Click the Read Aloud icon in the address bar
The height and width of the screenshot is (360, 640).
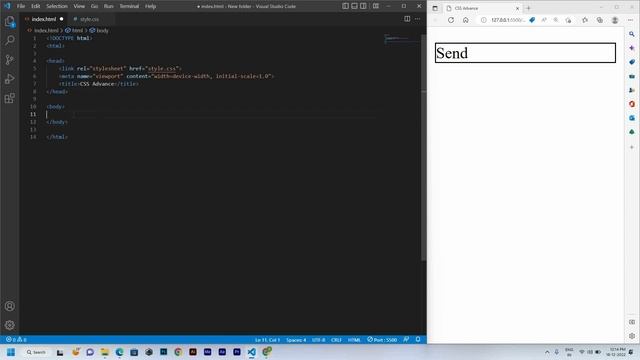tap(544, 20)
